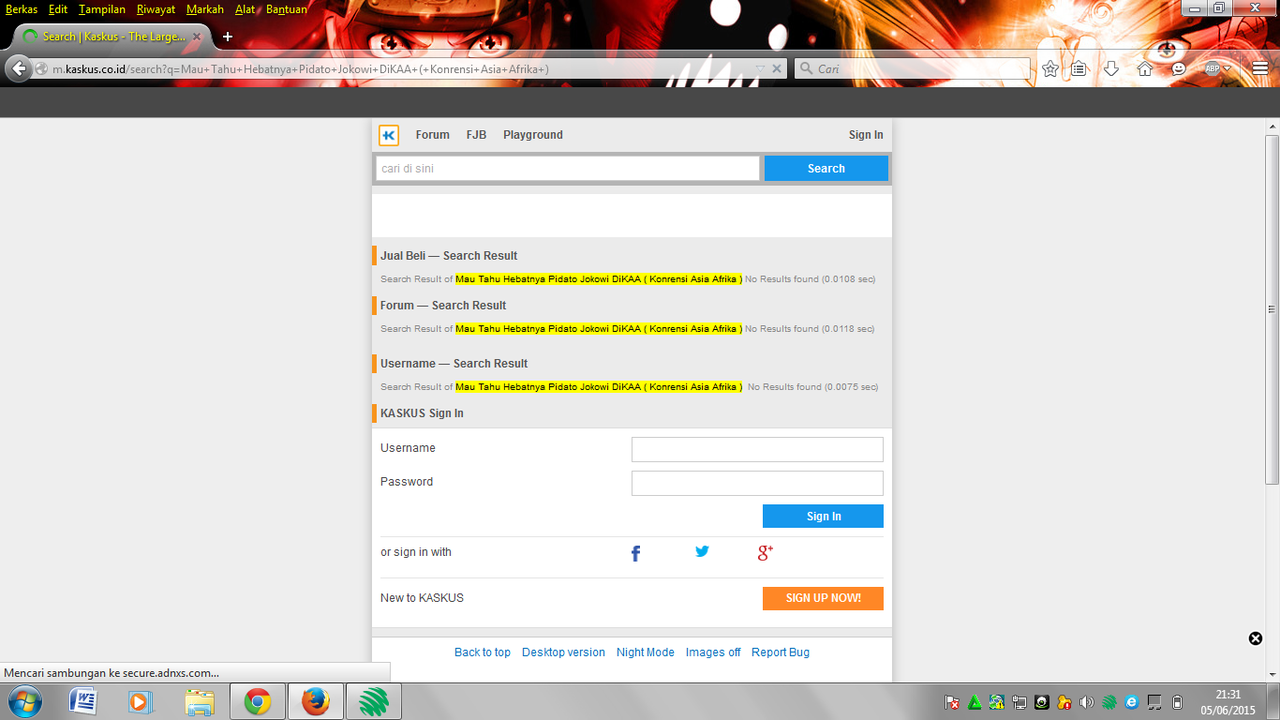The image size is (1280, 720).
Task: Sign in with Facebook icon
Action: (635, 553)
